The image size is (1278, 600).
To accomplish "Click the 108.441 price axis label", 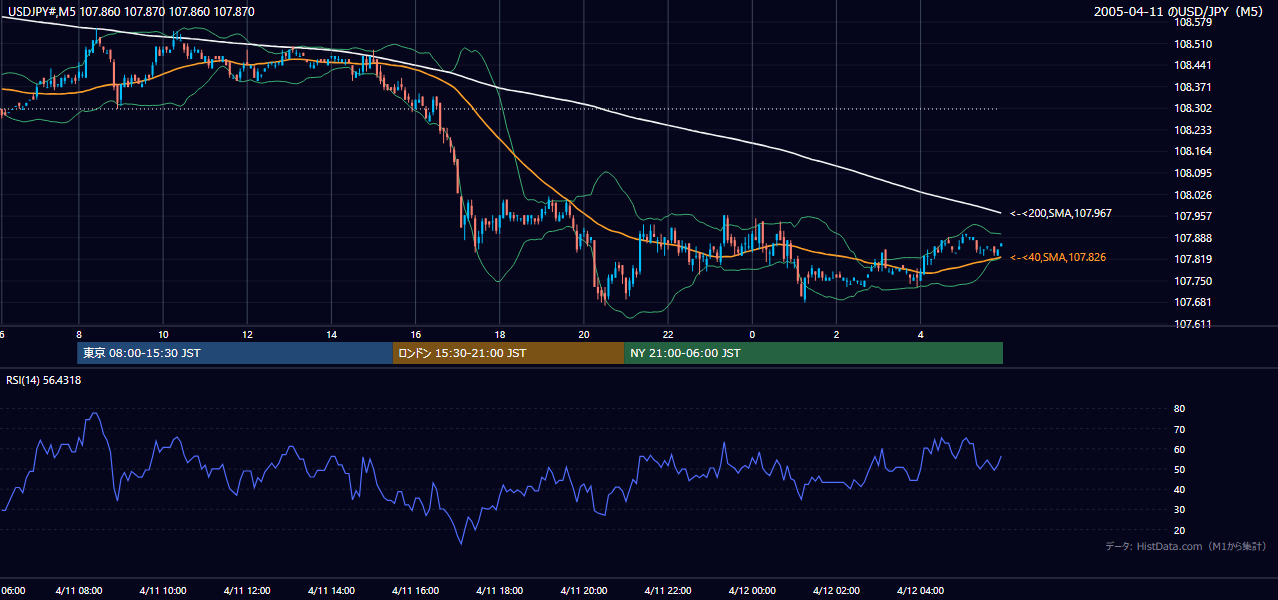I will pos(1193,65).
